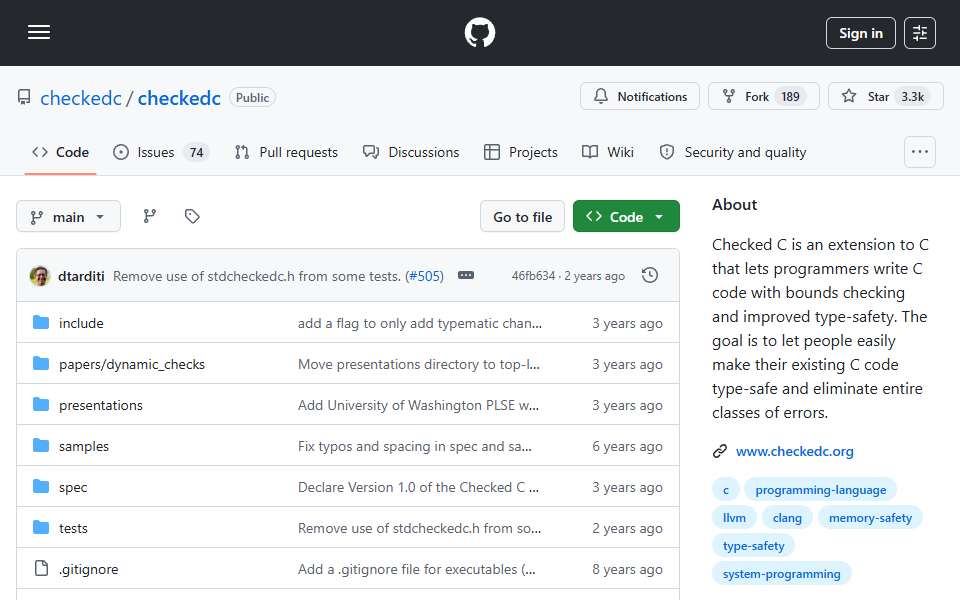Open the hamburger navigation menu
The height and width of the screenshot is (600, 960).
(x=39, y=32)
